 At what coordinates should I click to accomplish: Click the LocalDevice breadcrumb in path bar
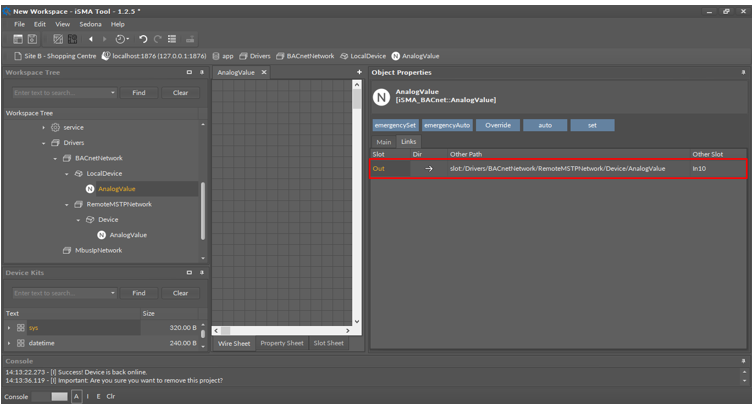coord(363,56)
